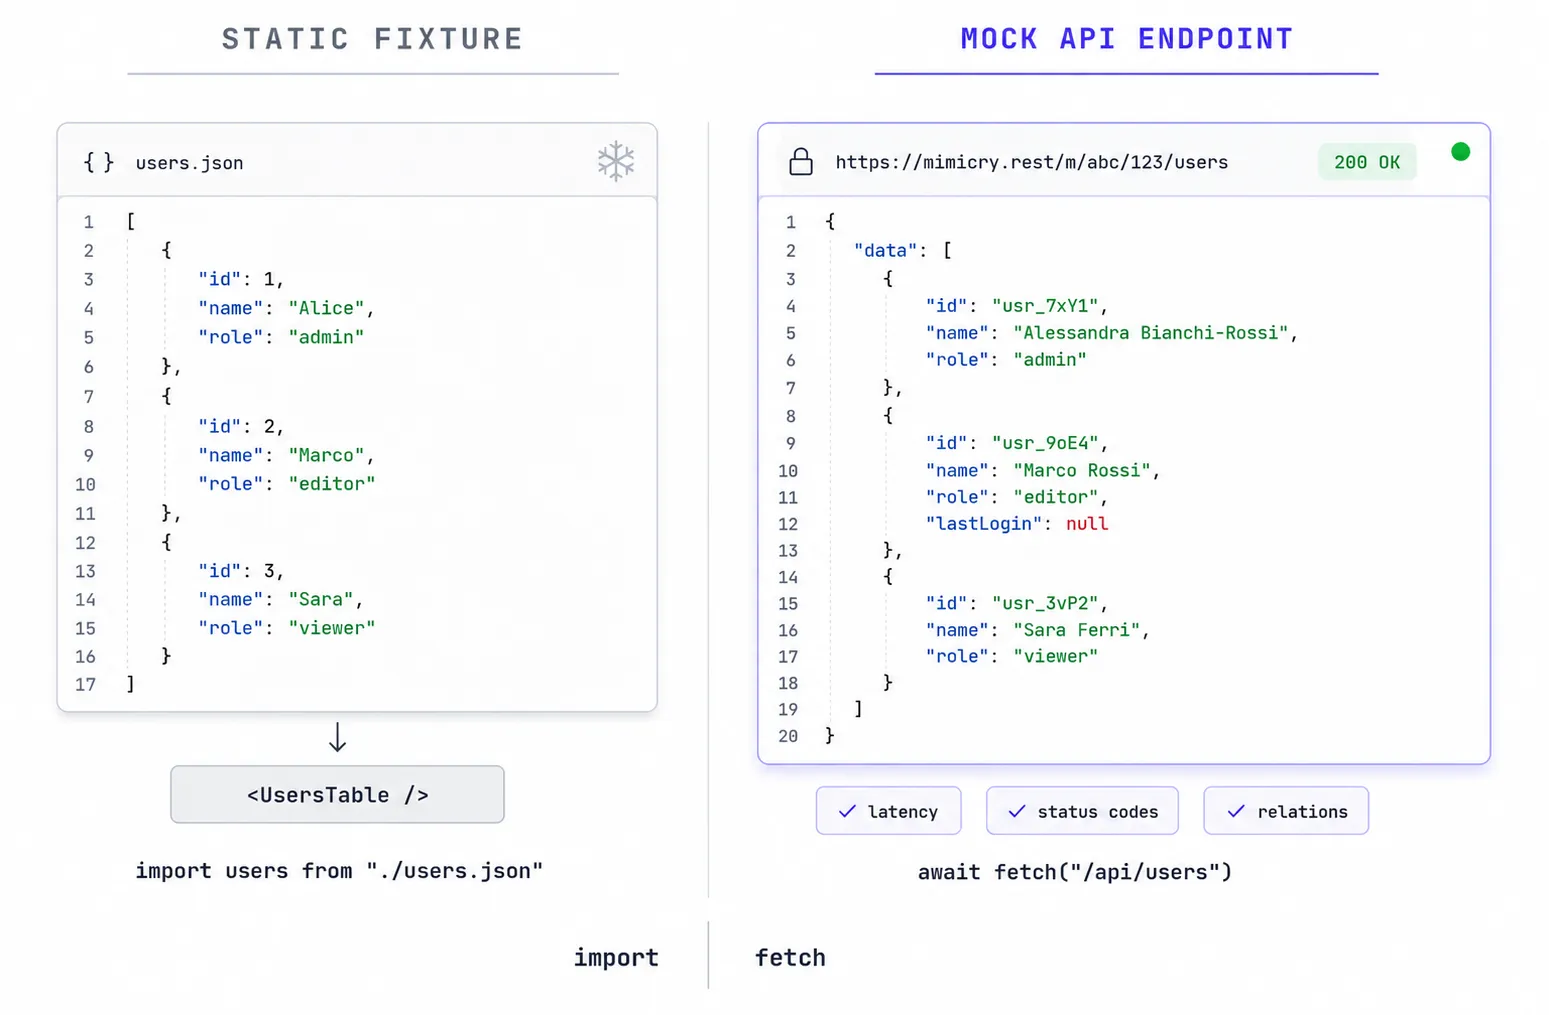Toggle the status codes feature chip
The width and height of the screenshot is (1549, 1015).
(1082, 811)
